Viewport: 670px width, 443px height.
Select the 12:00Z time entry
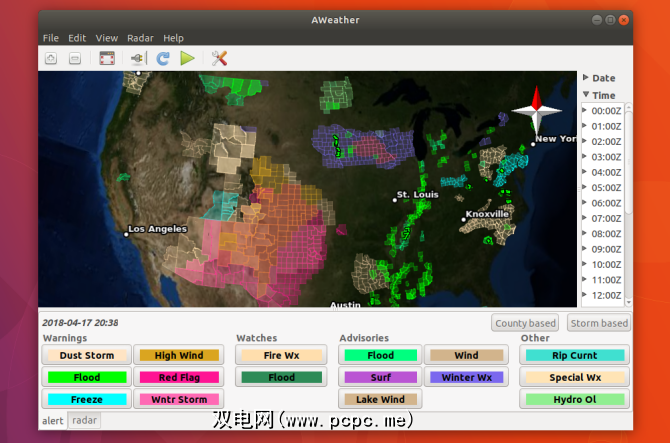[x=606, y=295]
